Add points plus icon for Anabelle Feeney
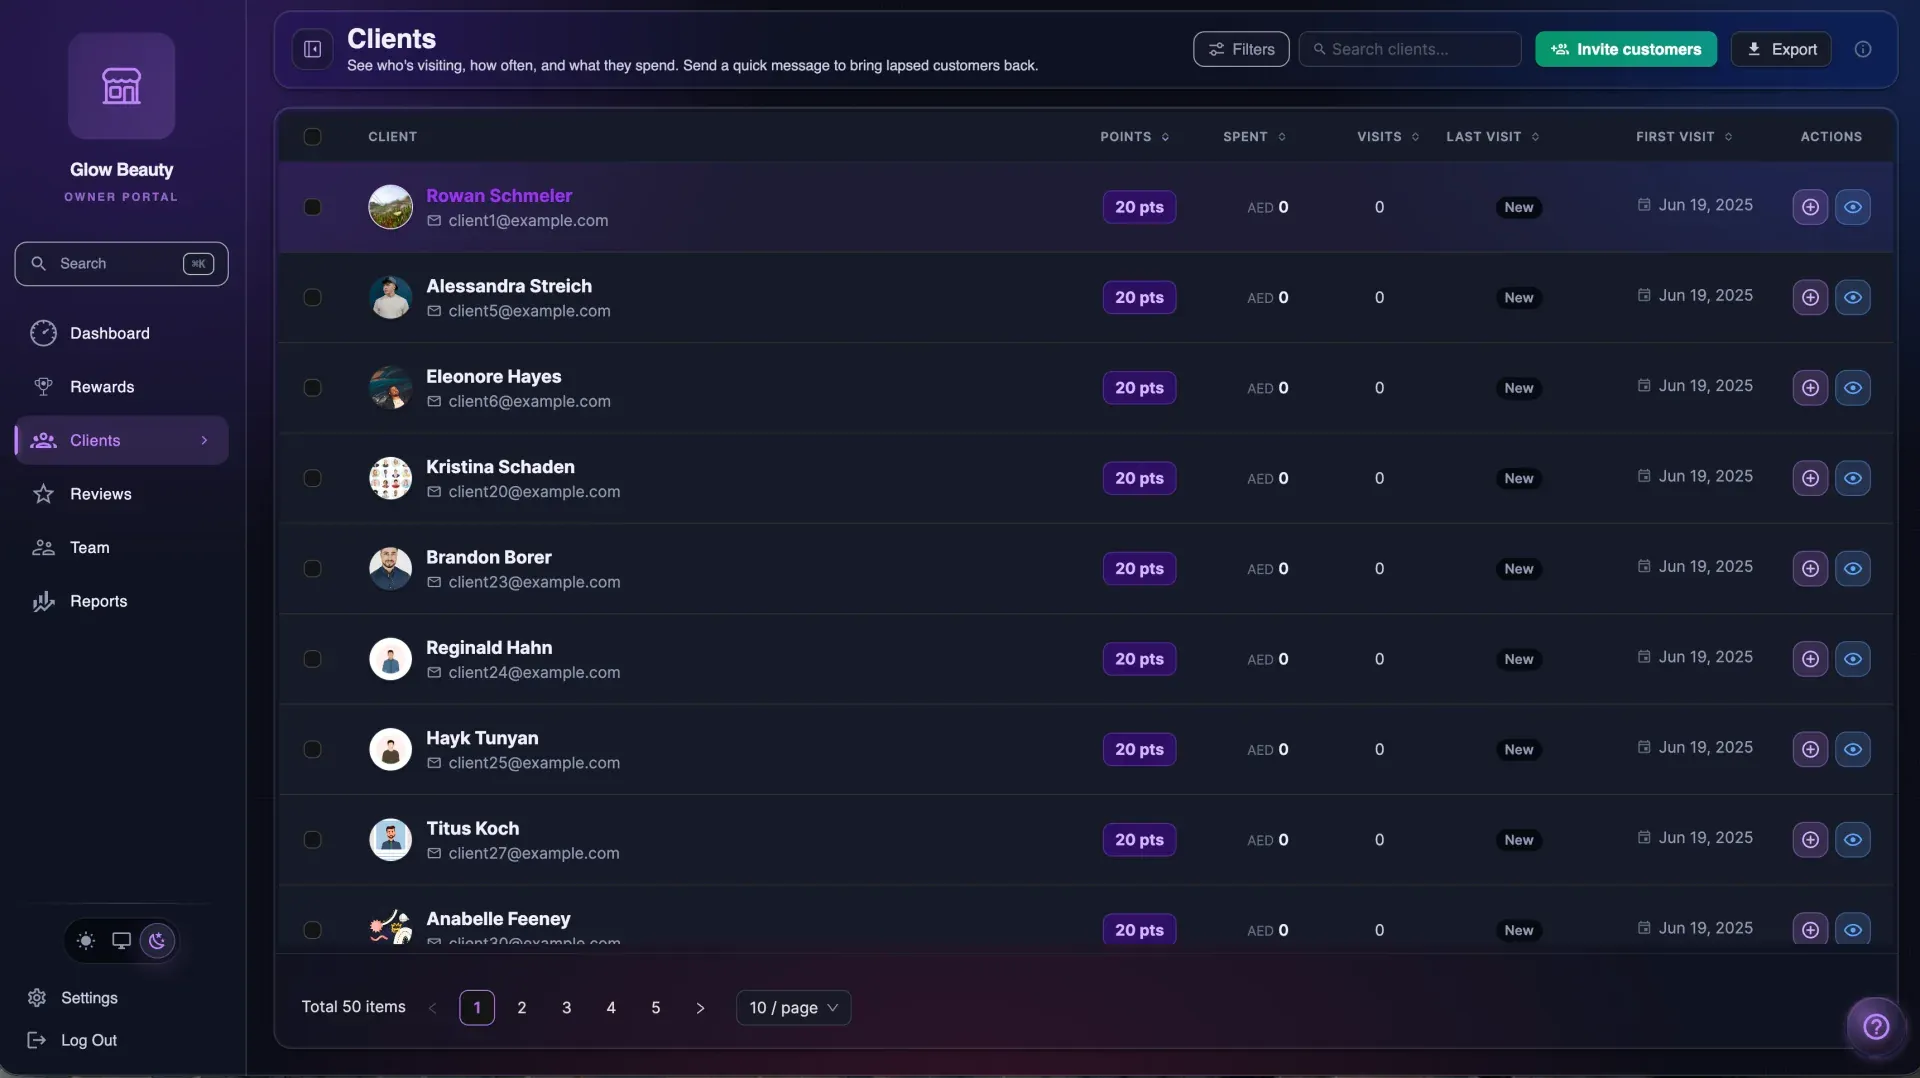This screenshot has width=1920, height=1078. pos(1810,930)
